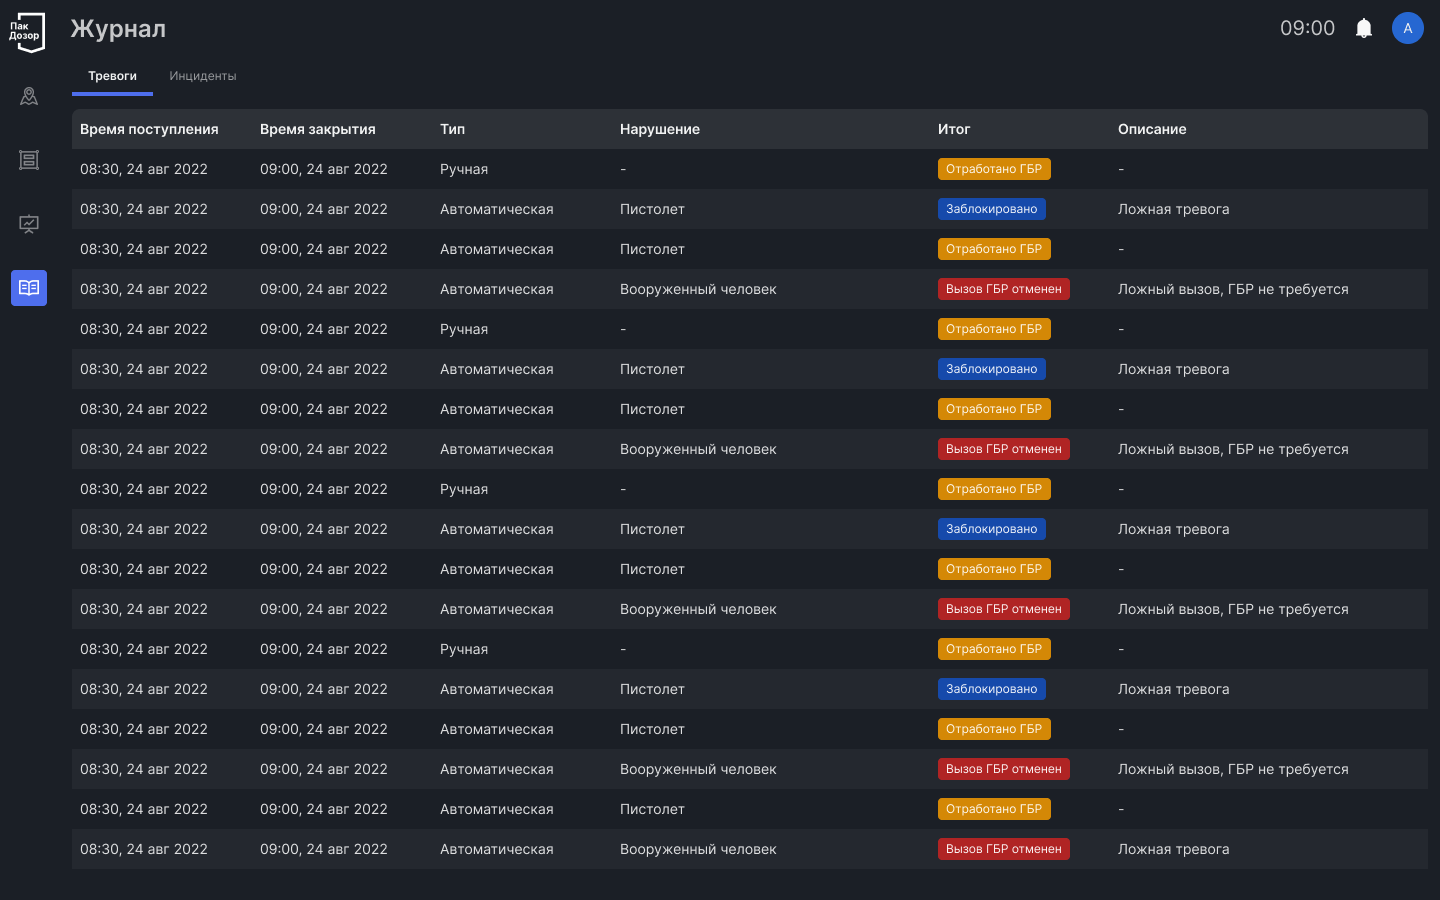Open the notifications bell
This screenshot has width=1440, height=900.
click(x=1364, y=28)
